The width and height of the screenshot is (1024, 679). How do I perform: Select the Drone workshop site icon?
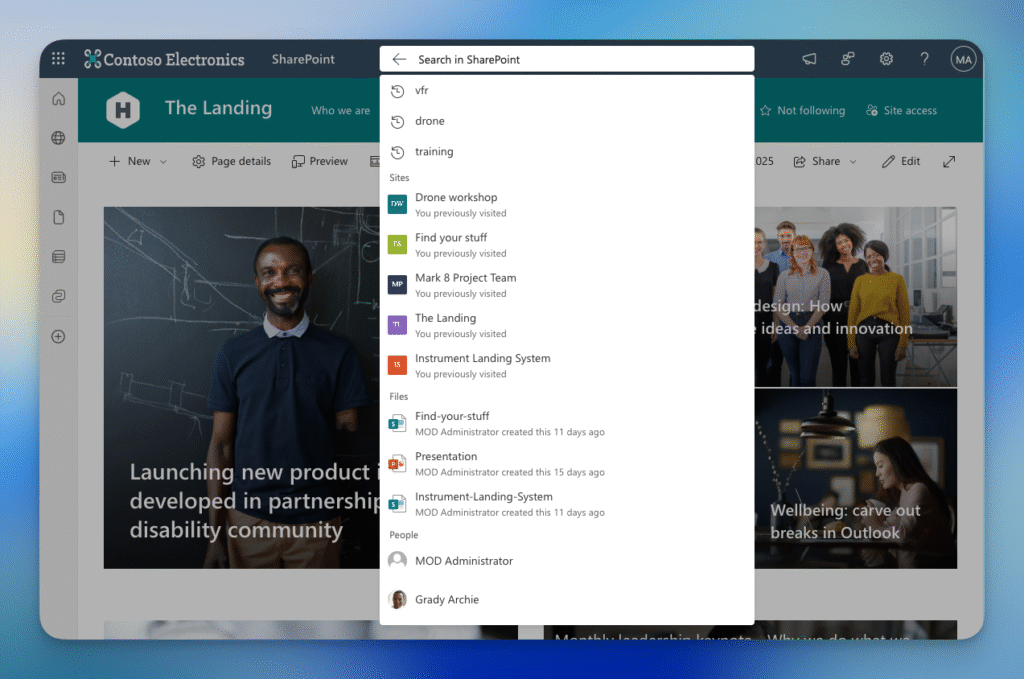(x=397, y=204)
